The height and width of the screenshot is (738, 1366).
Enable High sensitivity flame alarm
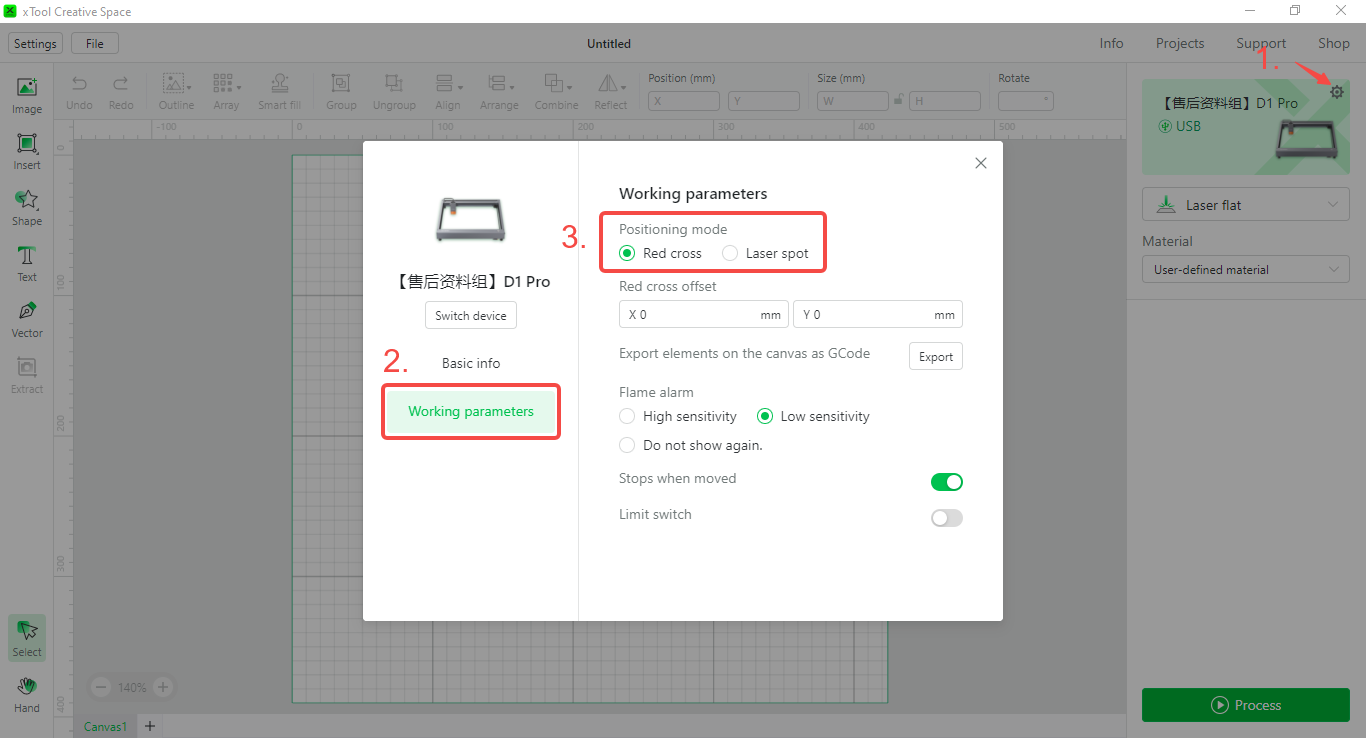click(627, 416)
